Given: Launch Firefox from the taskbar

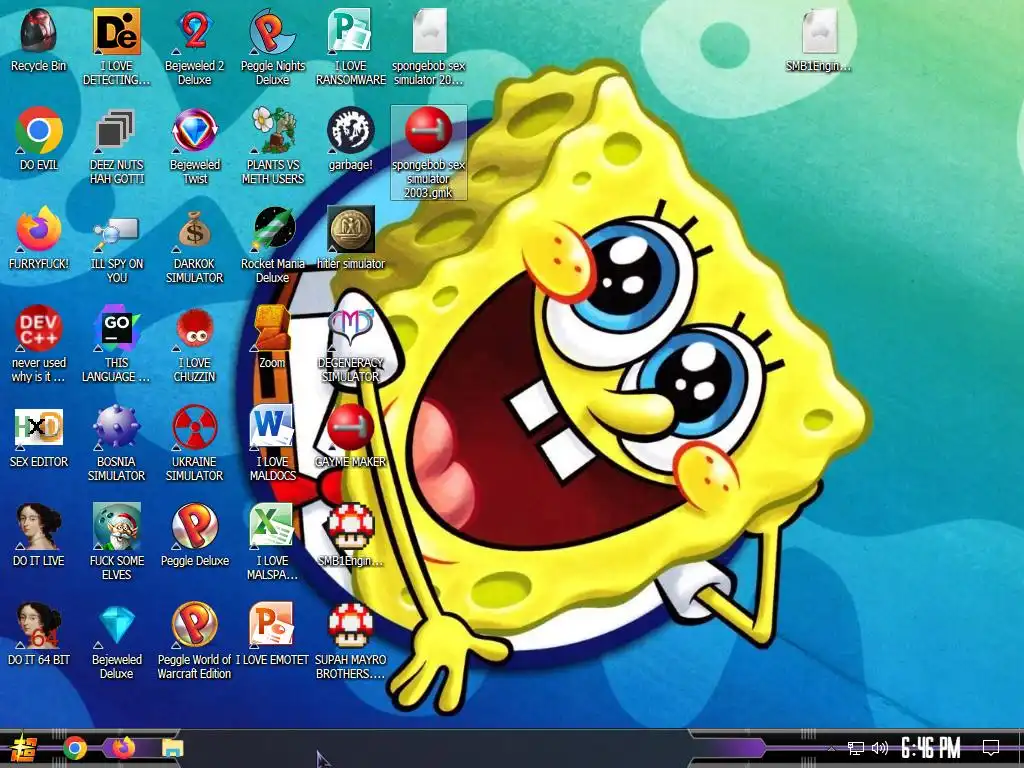Looking at the screenshot, I should click(x=123, y=748).
